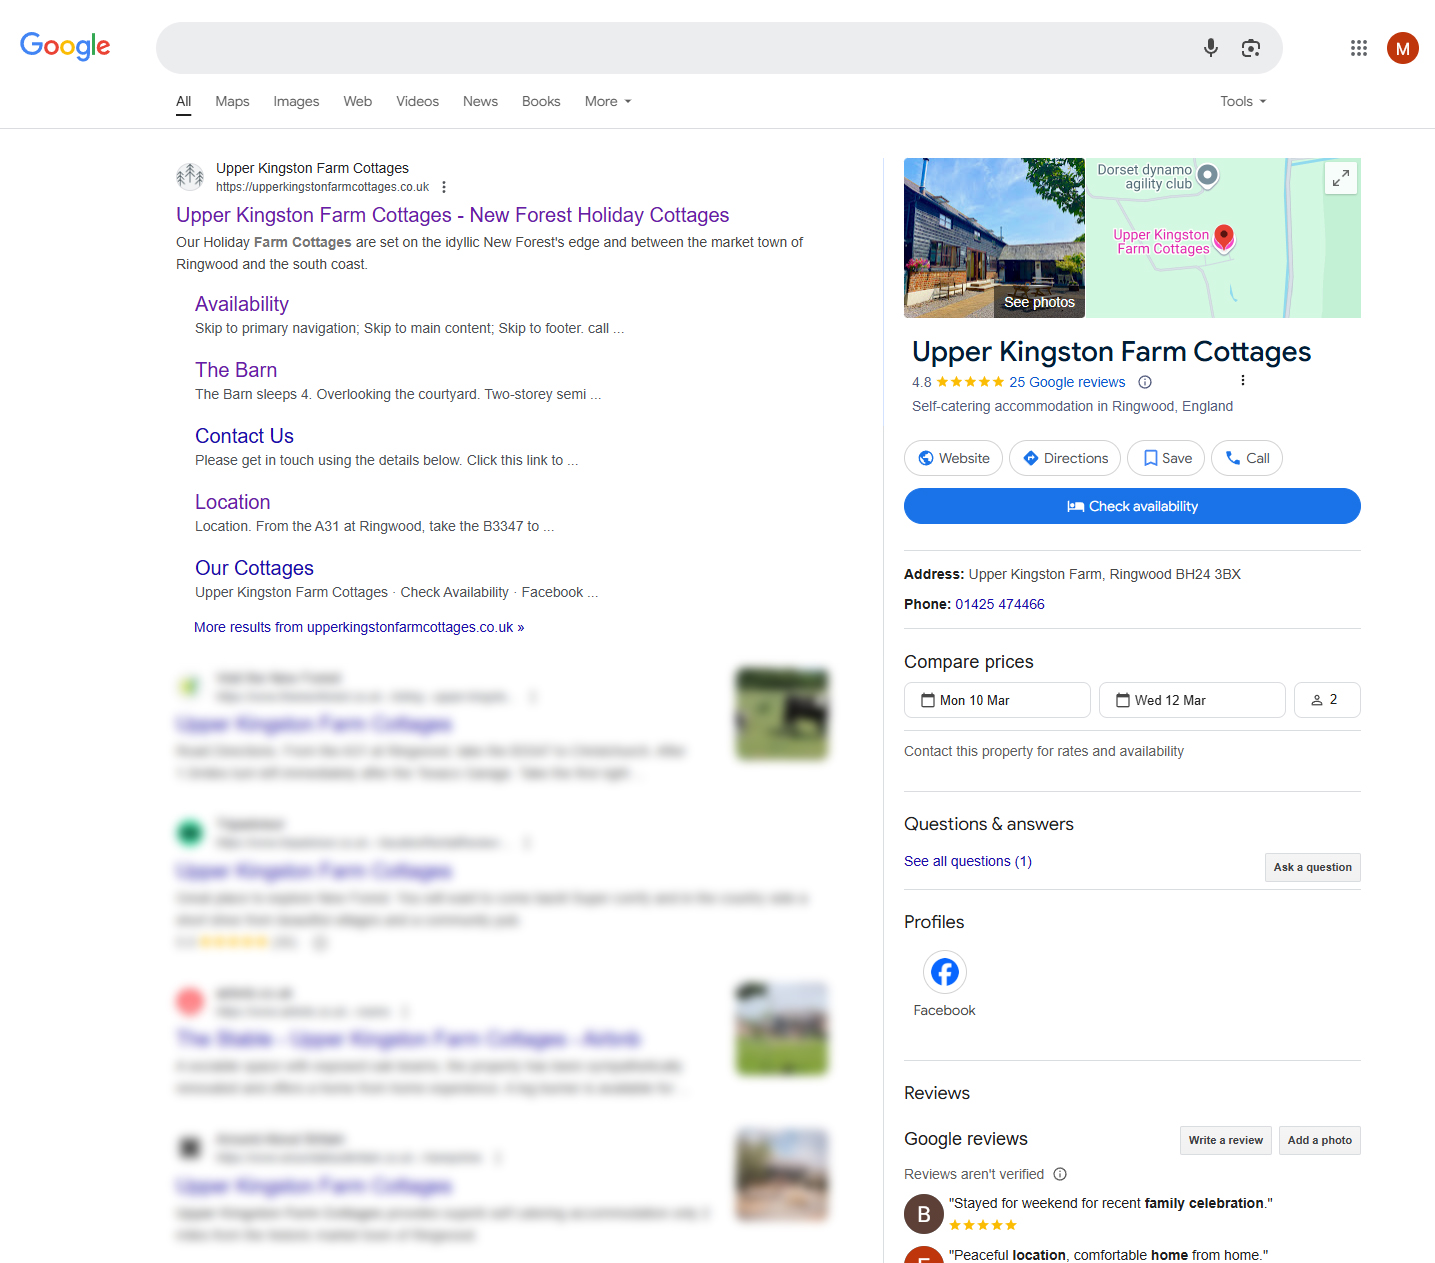
Task: Click the Google logo
Action: pyautogui.click(x=65, y=46)
